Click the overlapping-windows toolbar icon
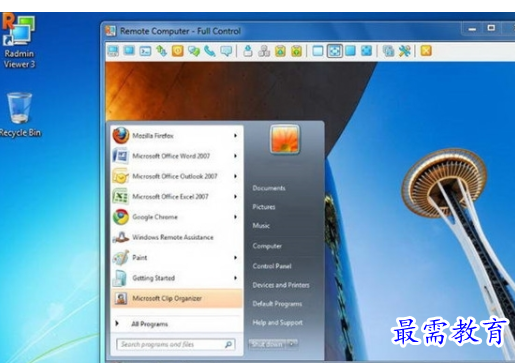 [388, 51]
